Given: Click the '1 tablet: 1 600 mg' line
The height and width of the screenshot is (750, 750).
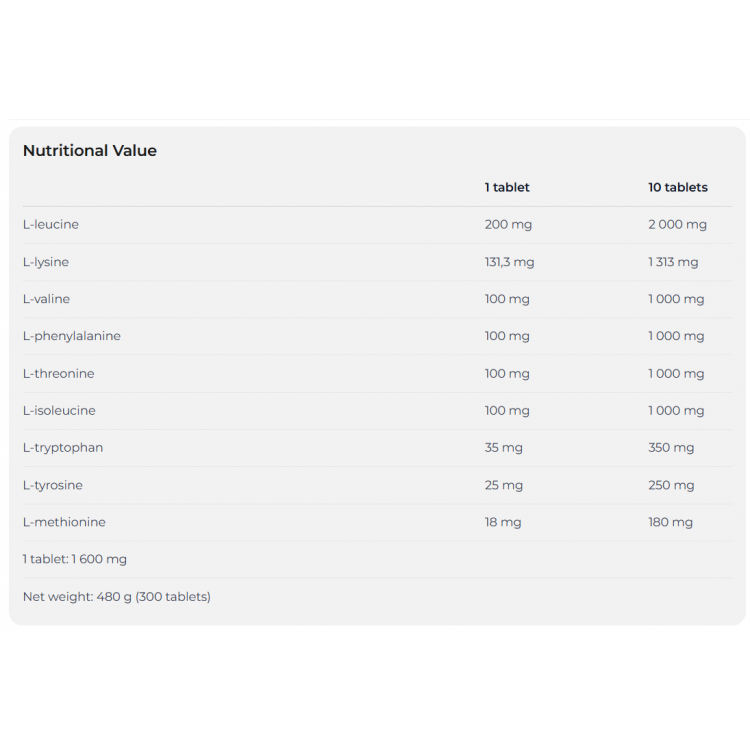Looking at the screenshot, I should (x=75, y=559).
